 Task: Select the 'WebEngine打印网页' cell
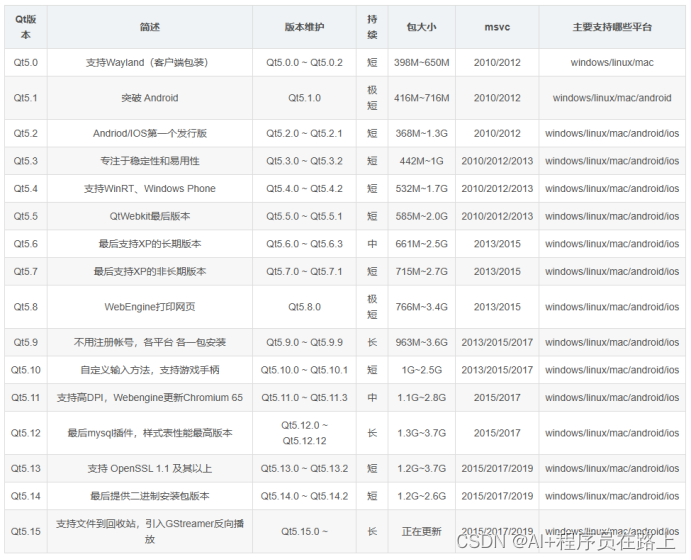150,307
